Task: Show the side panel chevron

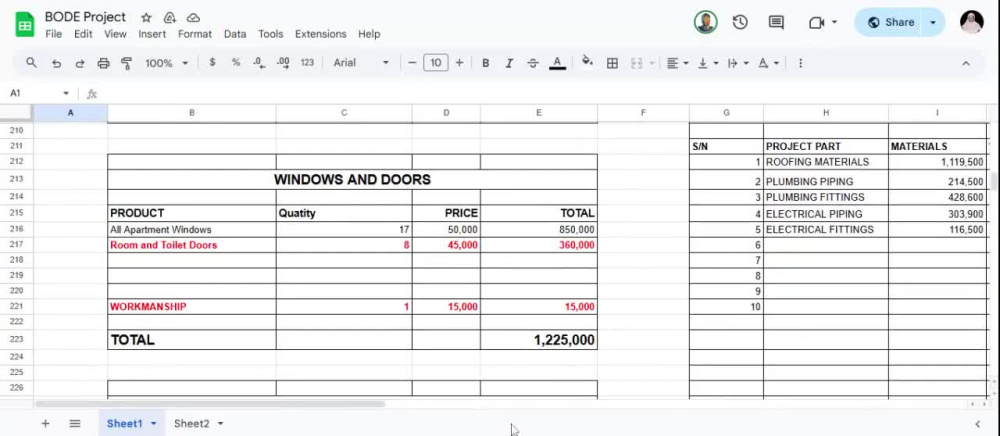Action: coord(978,424)
